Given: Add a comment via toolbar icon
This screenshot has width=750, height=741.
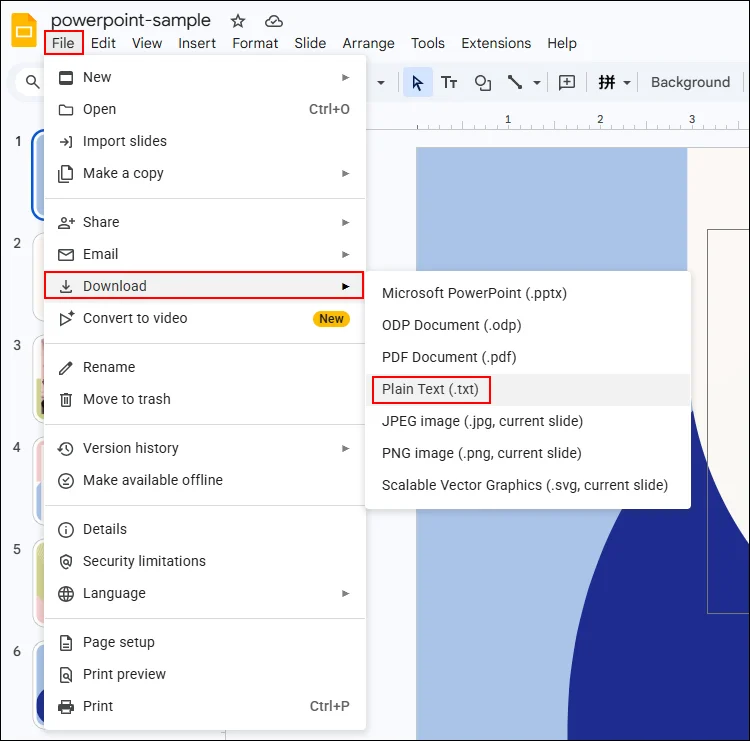Looking at the screenshot, I should (567, 82).
